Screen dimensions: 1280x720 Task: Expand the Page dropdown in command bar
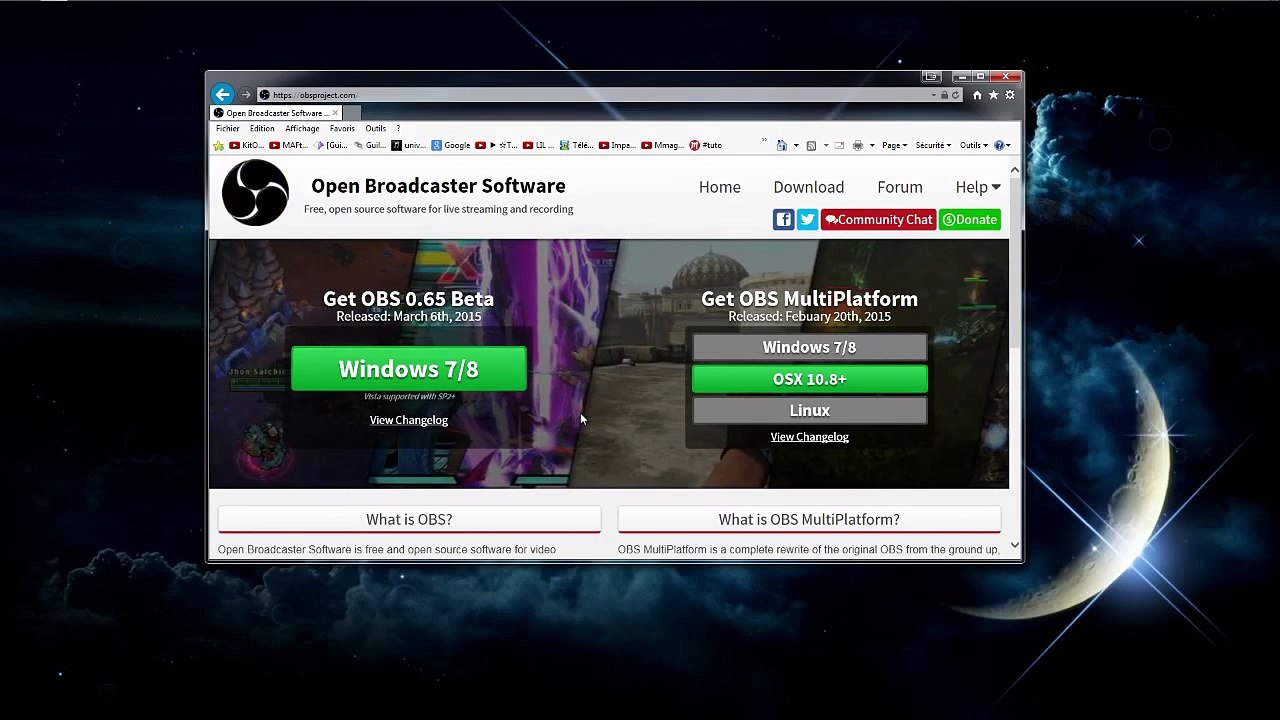point(894,145)
